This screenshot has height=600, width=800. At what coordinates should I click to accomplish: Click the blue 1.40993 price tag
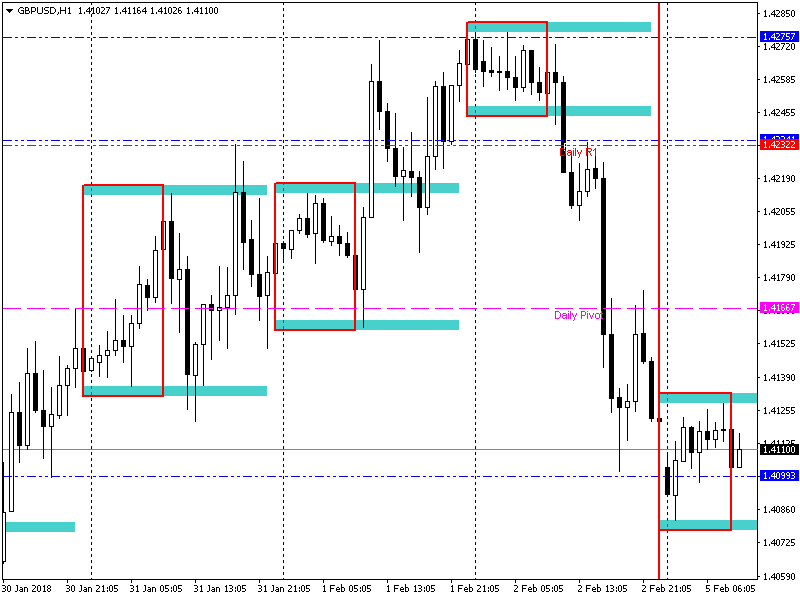[x=778, y=476]
